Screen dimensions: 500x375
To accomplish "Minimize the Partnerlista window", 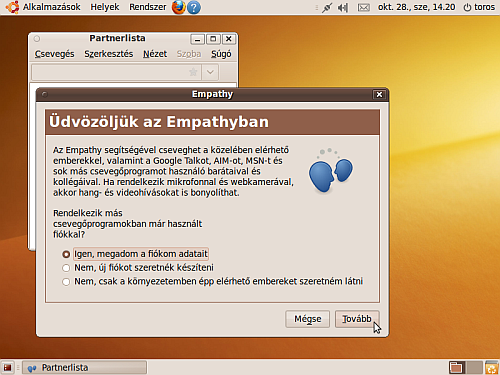I will (197, 39).
